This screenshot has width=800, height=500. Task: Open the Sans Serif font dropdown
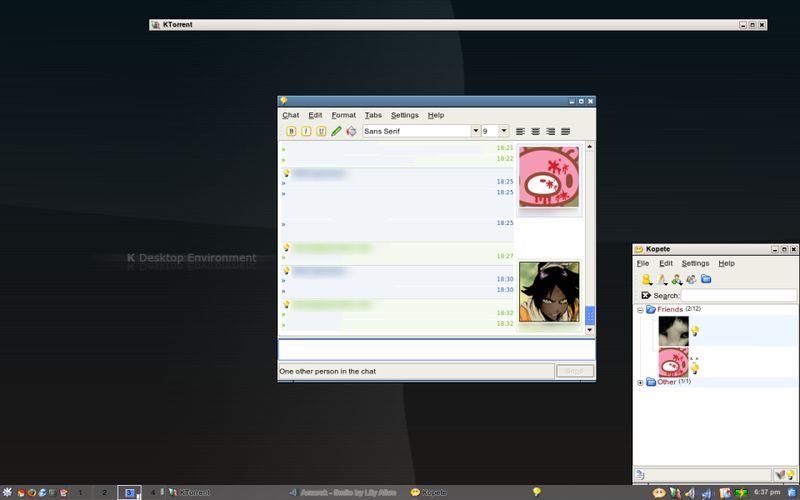tap(475, 131)
